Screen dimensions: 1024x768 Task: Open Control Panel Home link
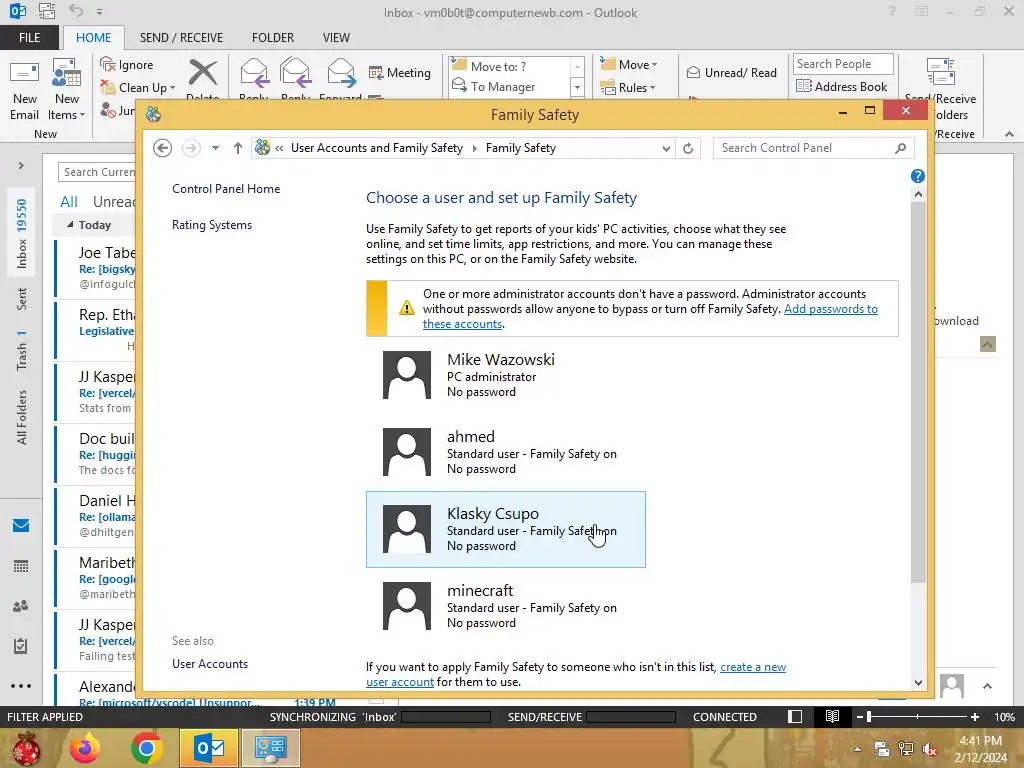point(226,189)
